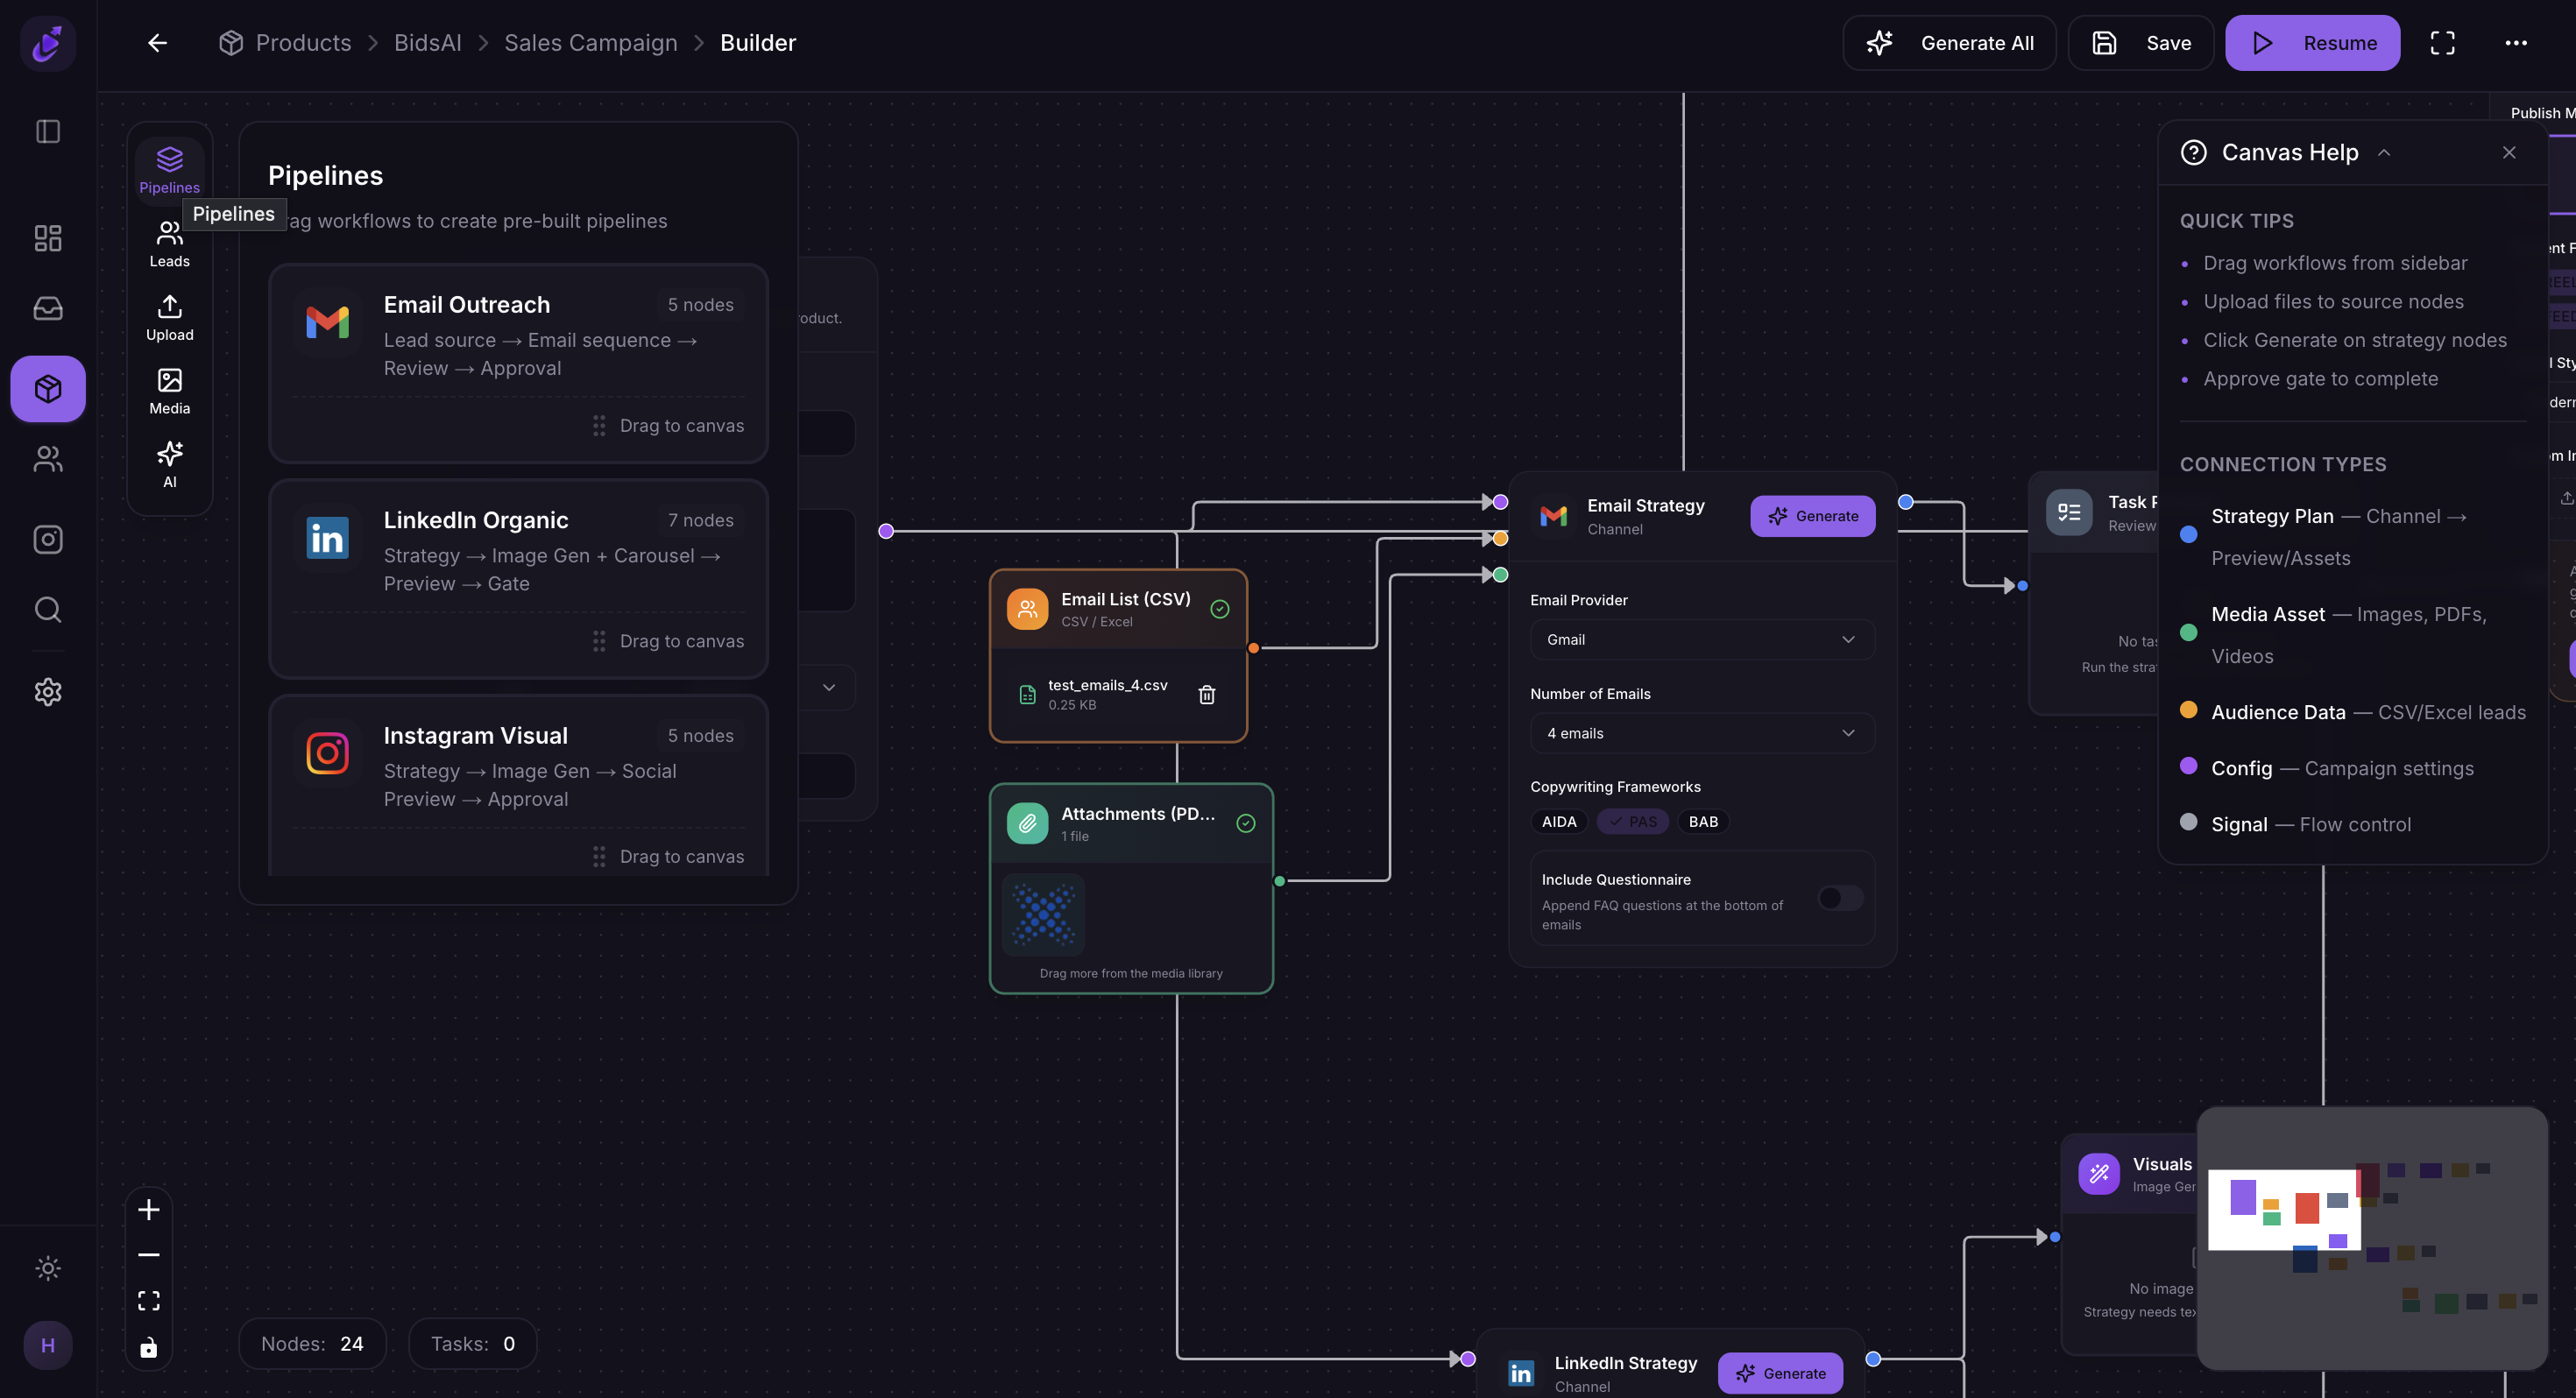This screenshot has width=2576, height=1398.
Task: Switch to the AI tab
Action: point(169,465)
